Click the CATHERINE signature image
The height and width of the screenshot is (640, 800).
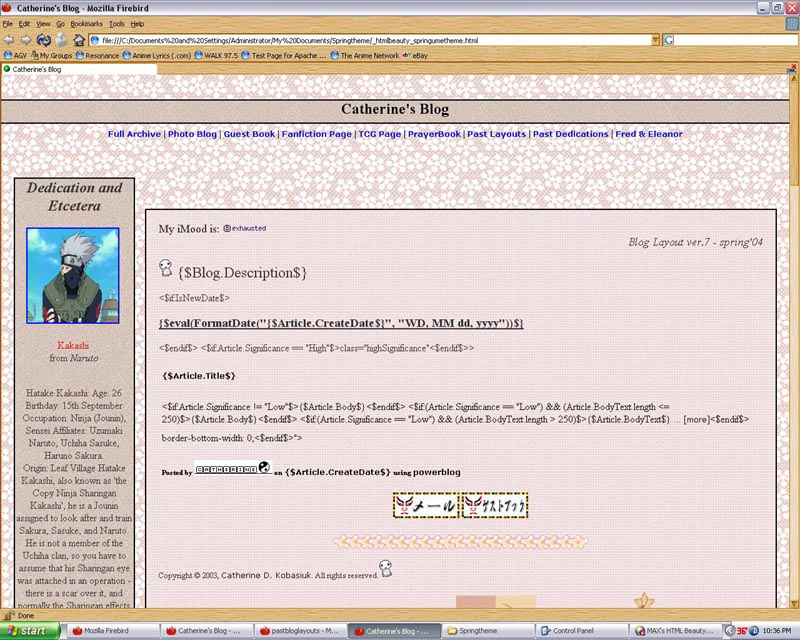tap(233, 468)
